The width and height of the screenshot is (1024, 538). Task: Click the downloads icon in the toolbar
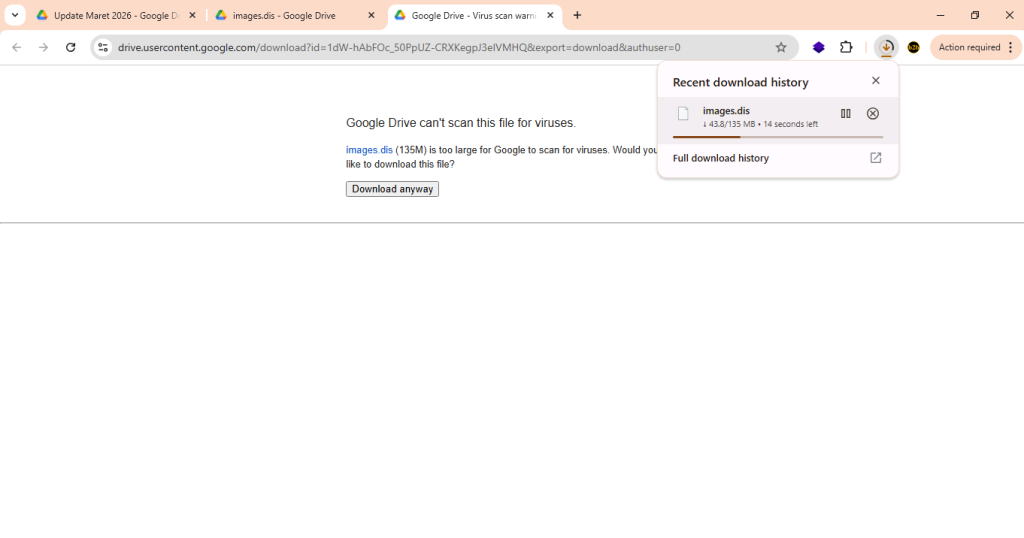click(x=886, y=47)
